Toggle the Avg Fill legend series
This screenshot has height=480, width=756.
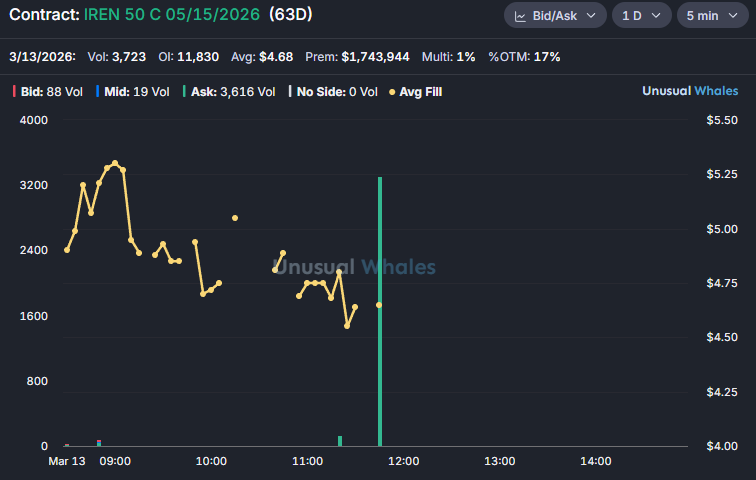(x=416, y=92)
